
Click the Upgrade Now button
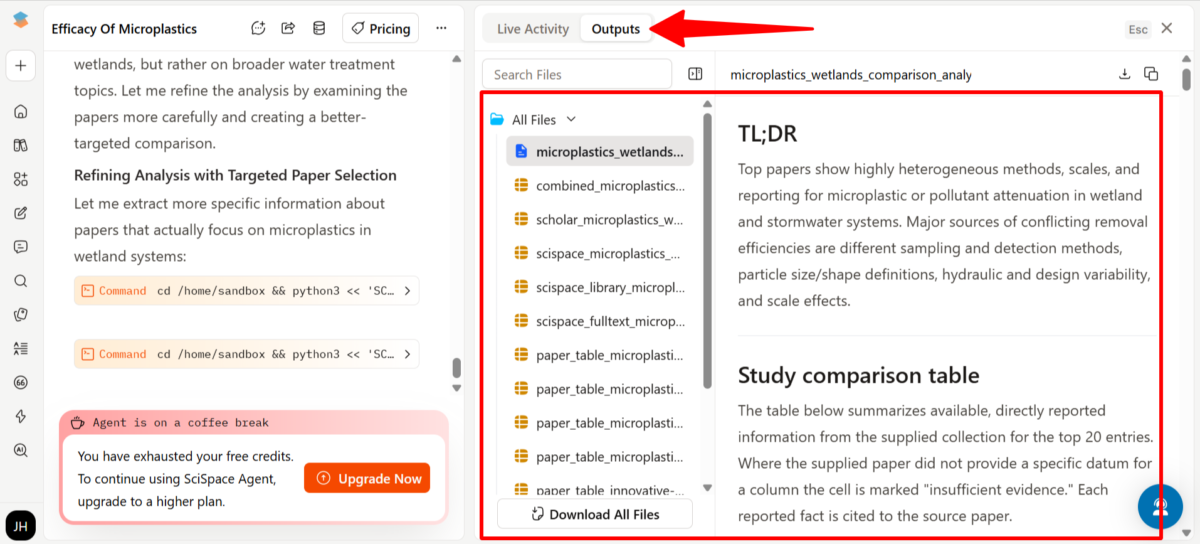tap(367, 479)
